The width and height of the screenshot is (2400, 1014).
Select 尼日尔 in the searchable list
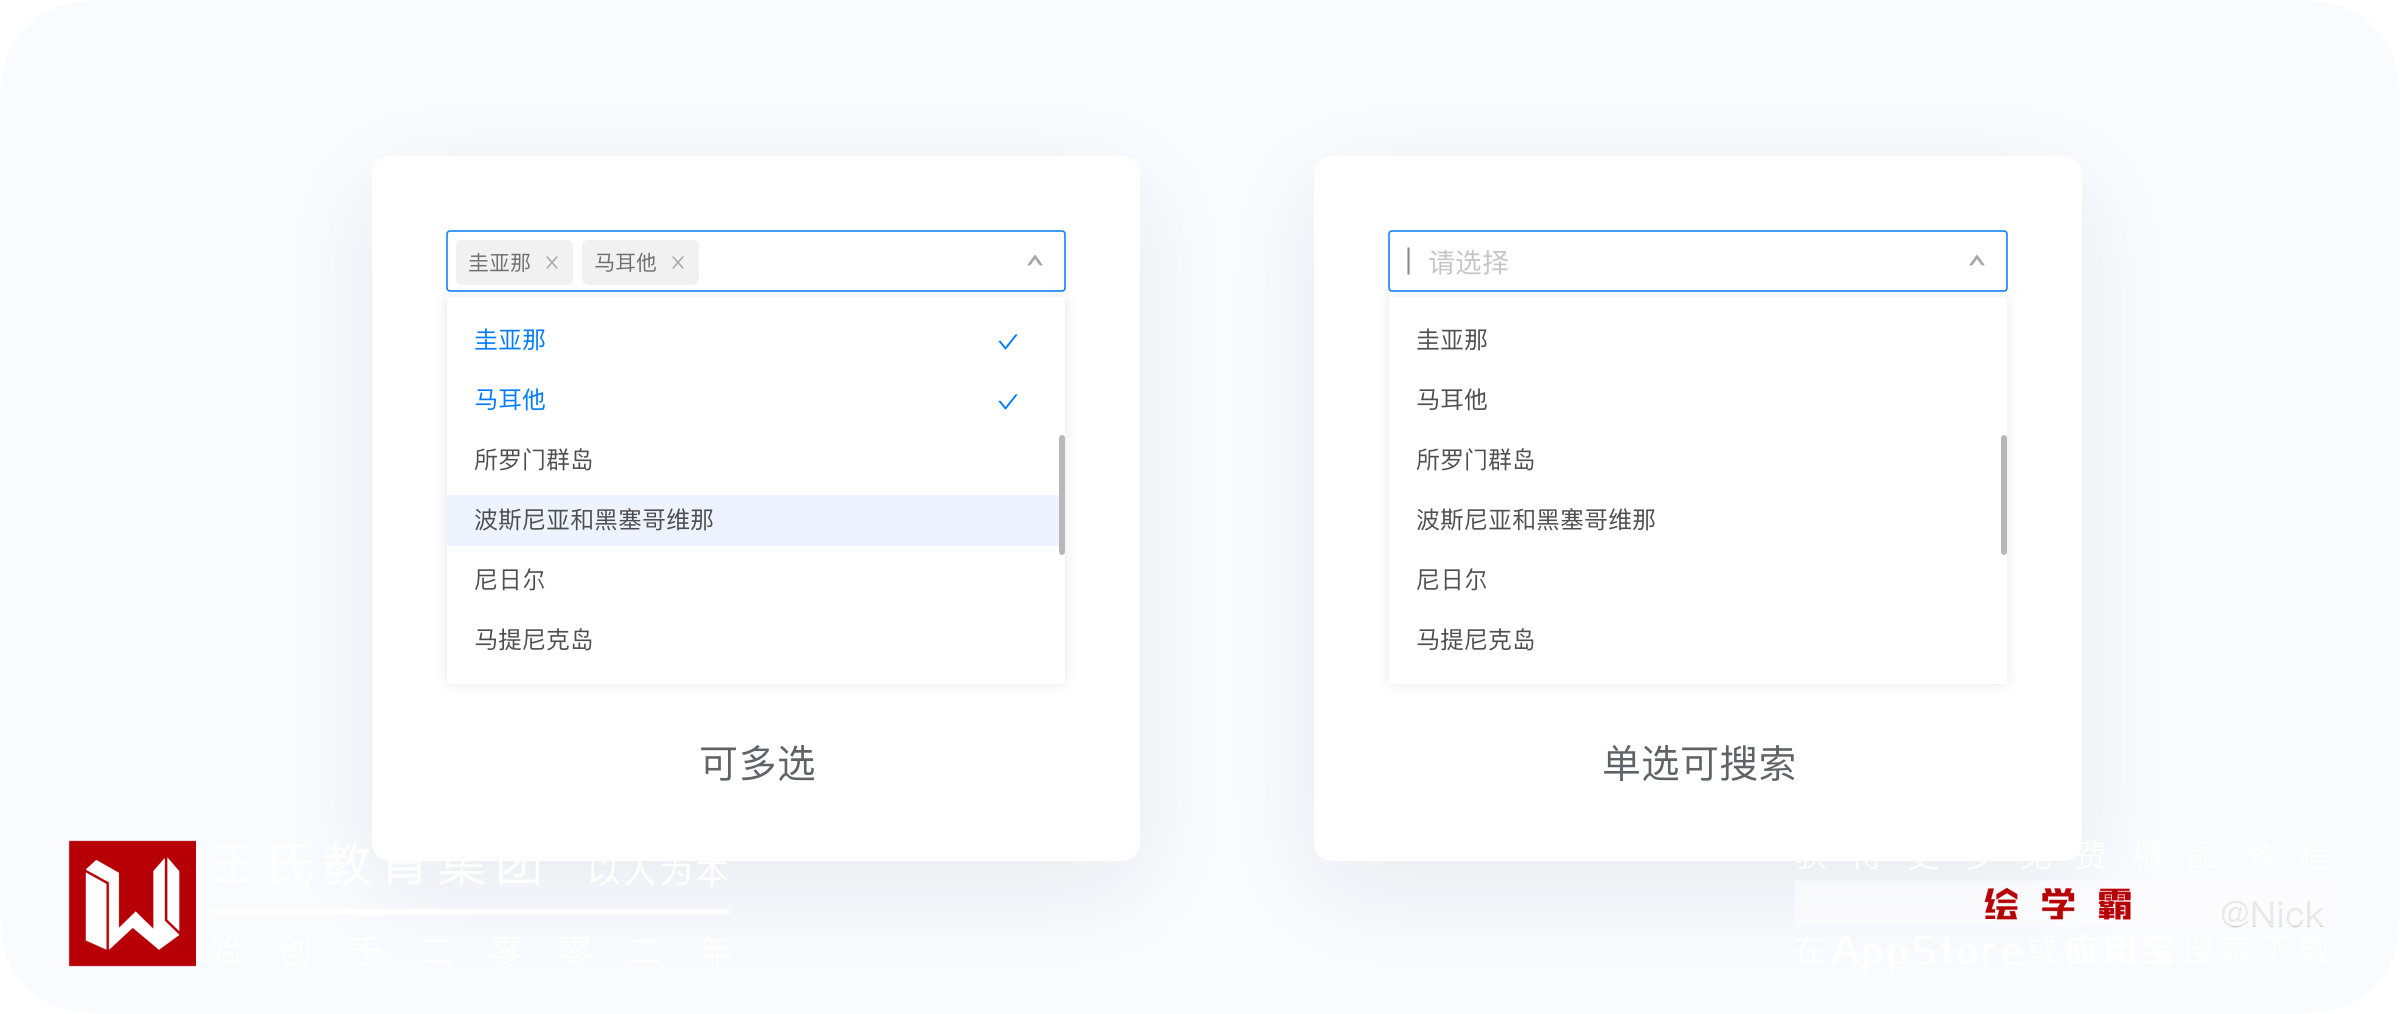(x=1694, y=580)
